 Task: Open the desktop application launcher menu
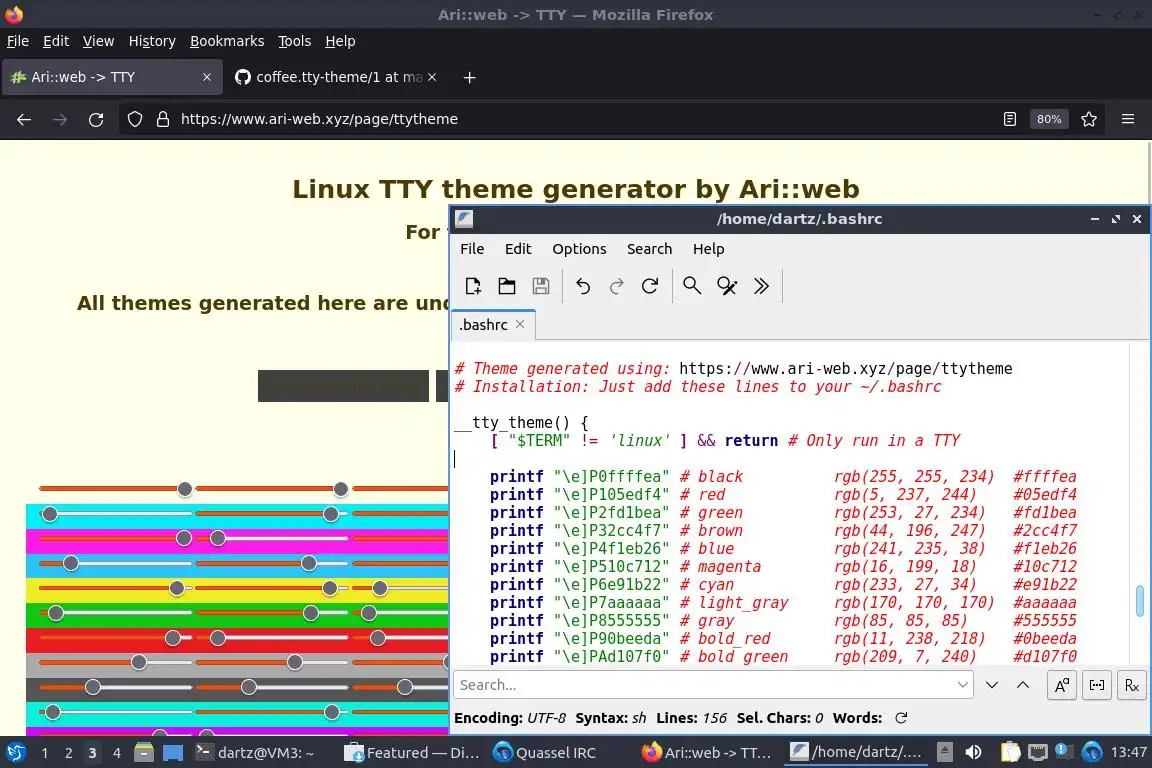15,753
